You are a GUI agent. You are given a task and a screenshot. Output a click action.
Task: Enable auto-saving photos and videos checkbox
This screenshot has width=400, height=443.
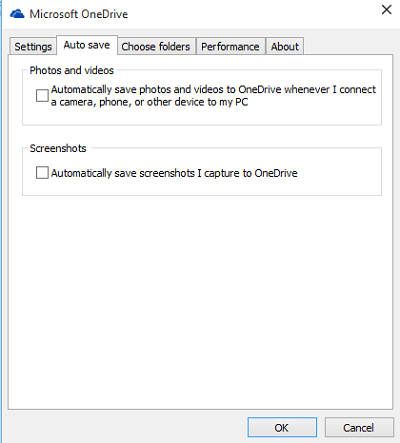pos(42,95)
